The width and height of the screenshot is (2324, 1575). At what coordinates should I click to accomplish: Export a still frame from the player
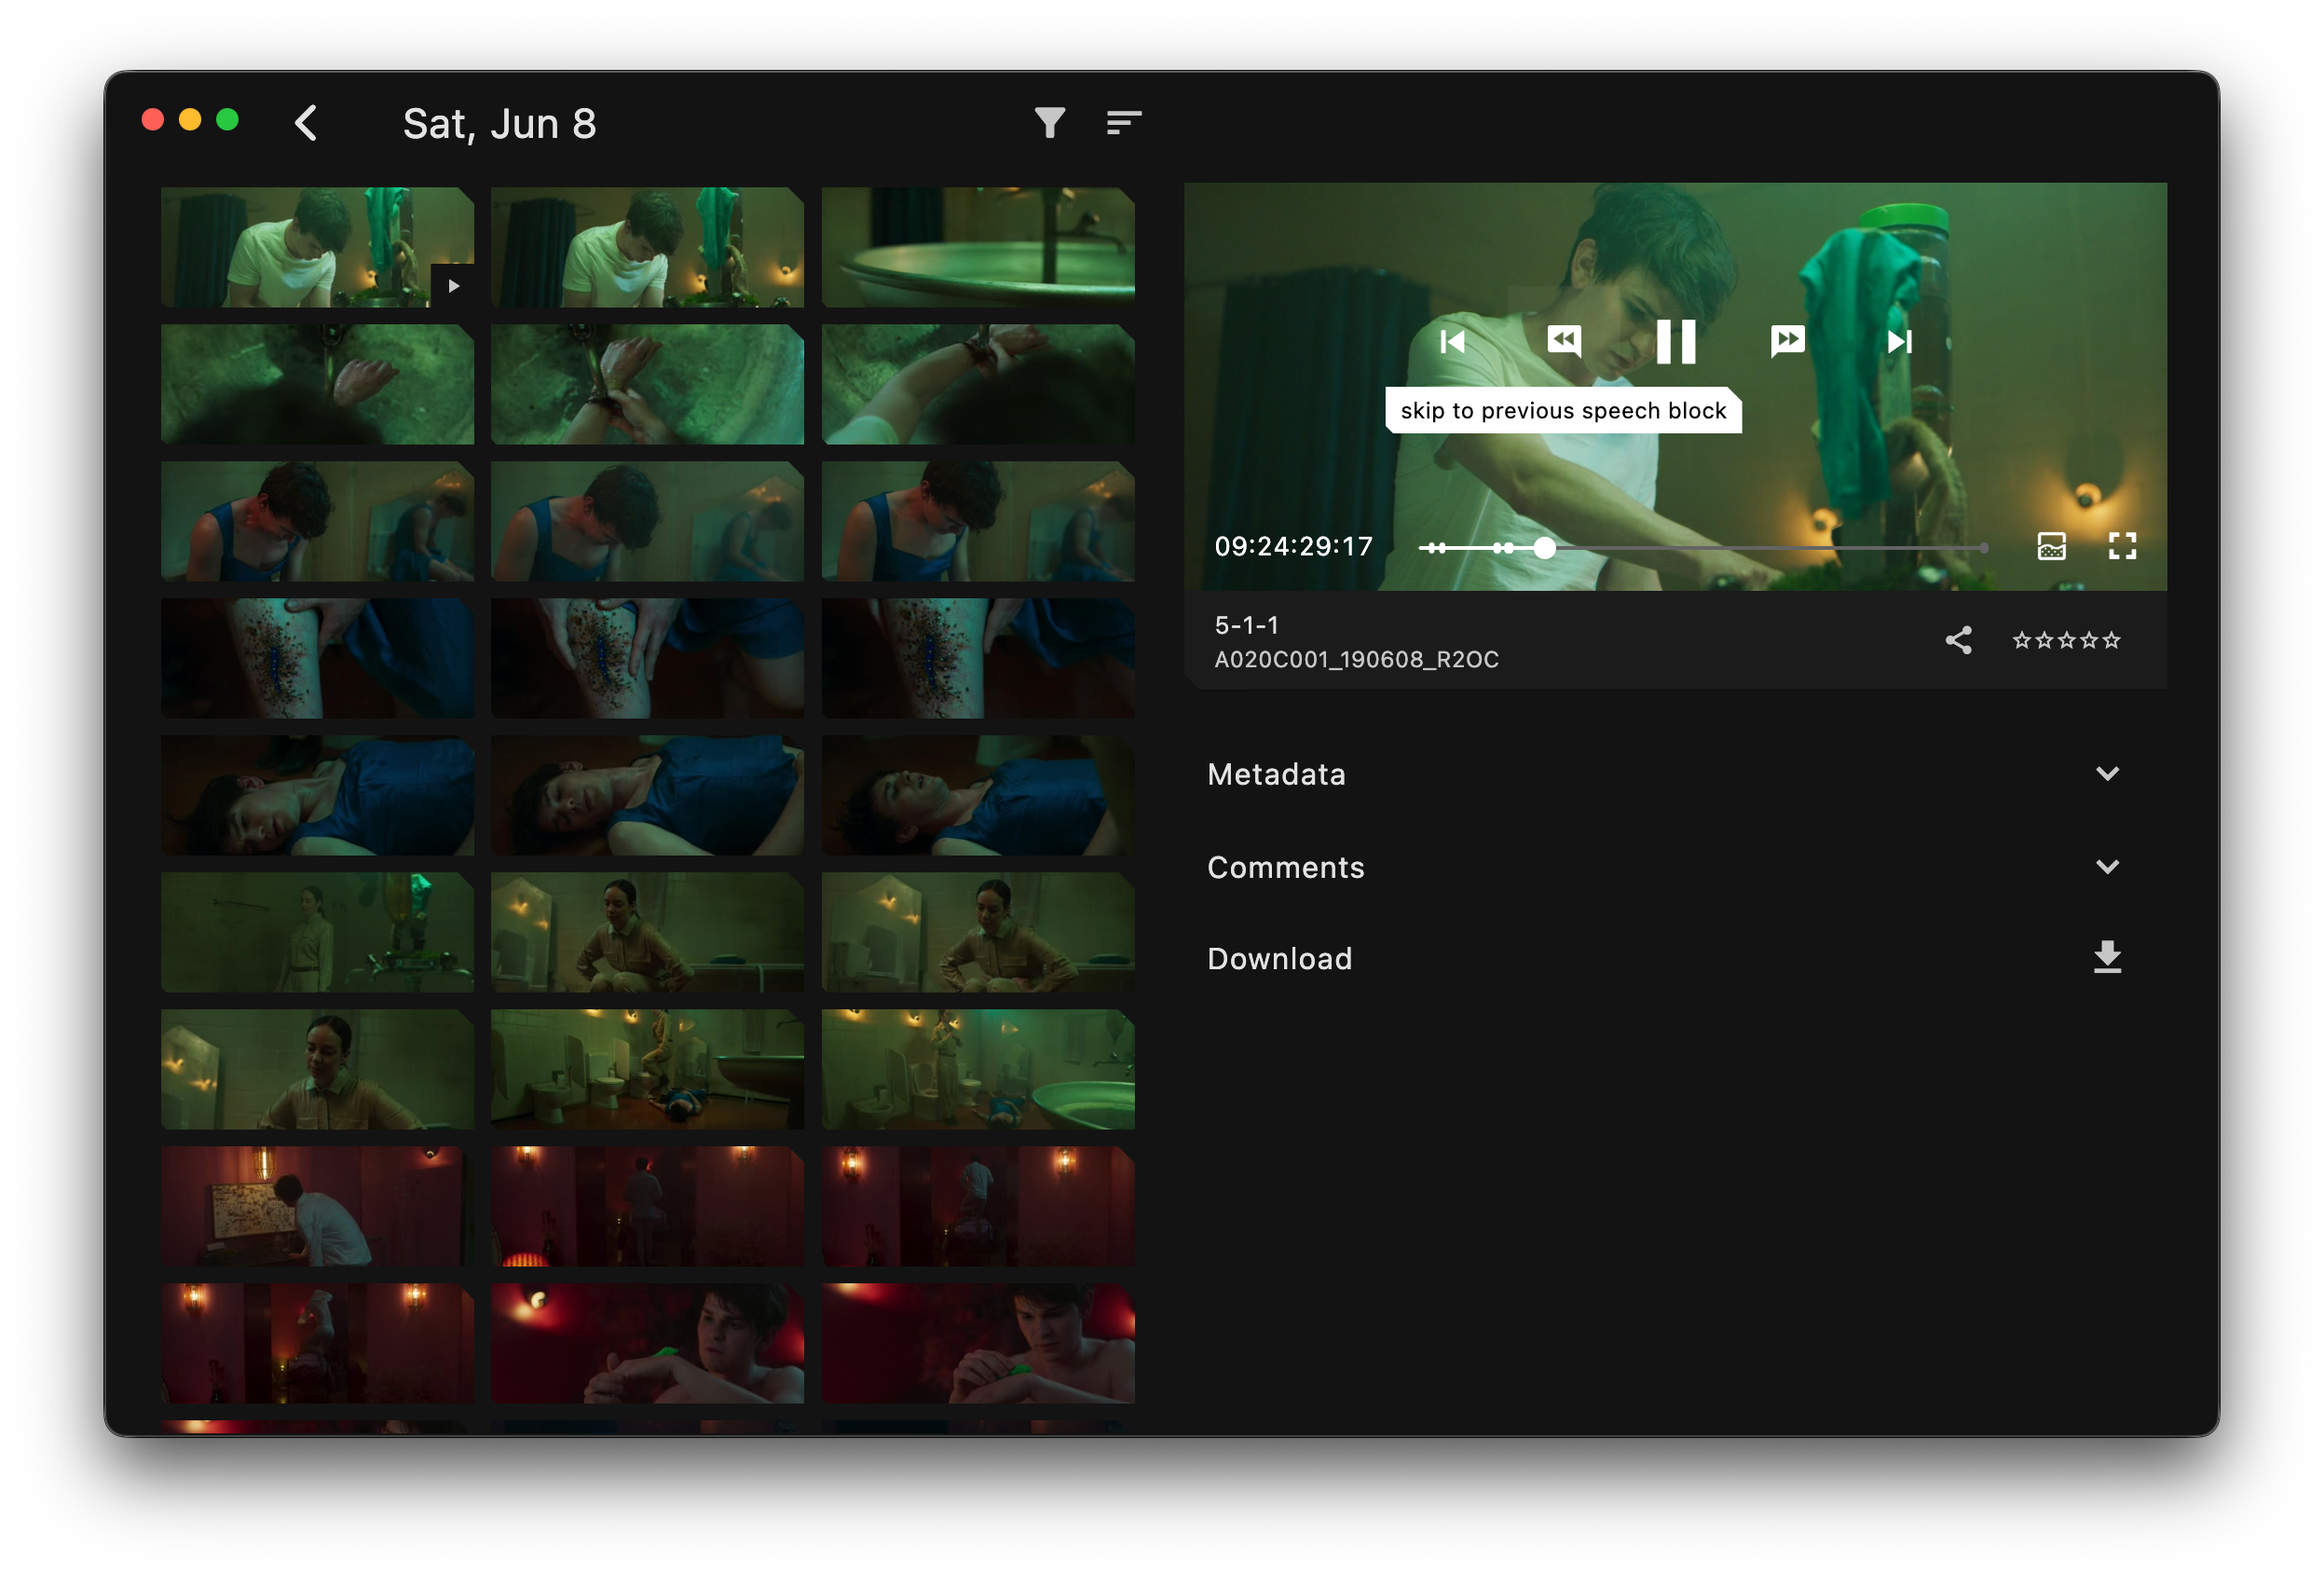2051,546
